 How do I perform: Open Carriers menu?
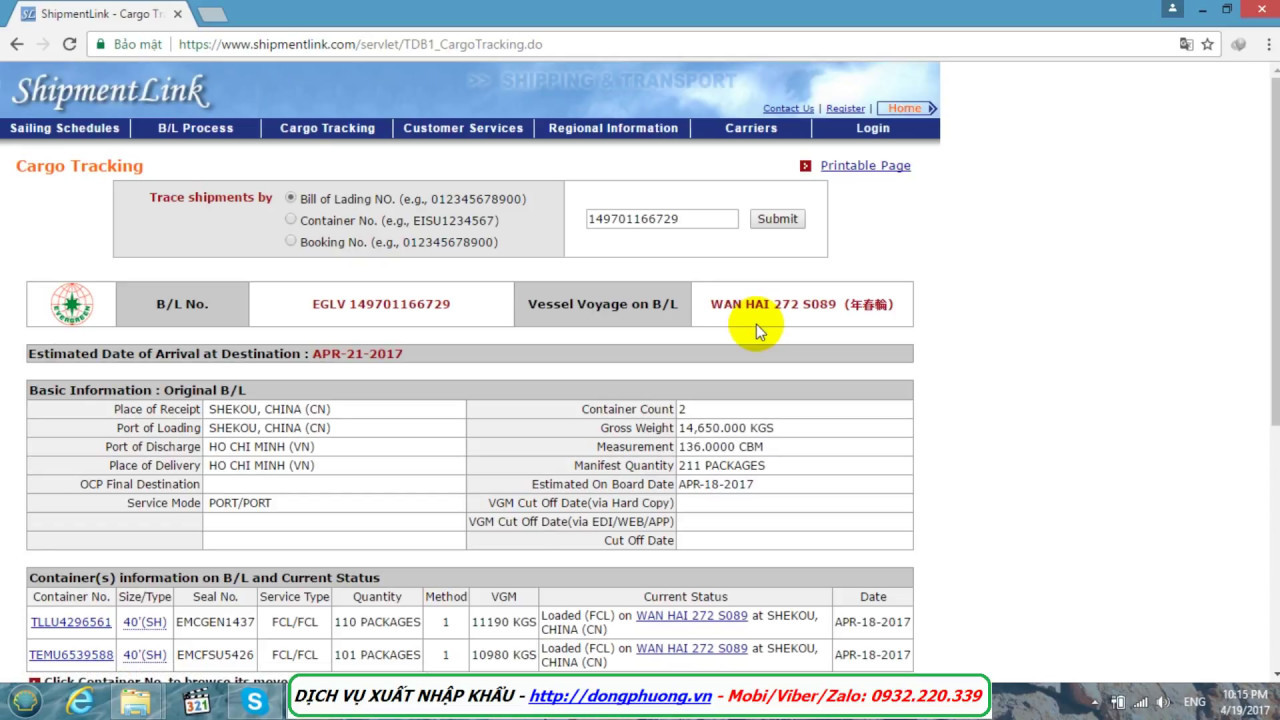[x=751, y=128]
